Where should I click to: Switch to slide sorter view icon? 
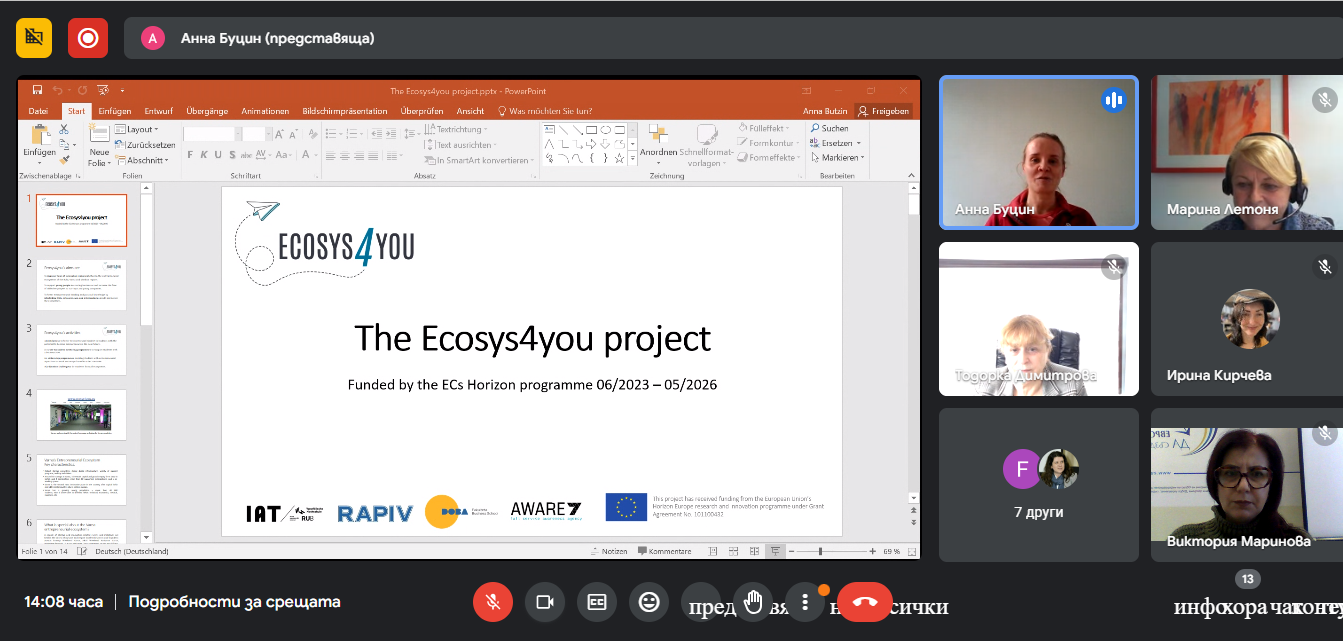734,551
